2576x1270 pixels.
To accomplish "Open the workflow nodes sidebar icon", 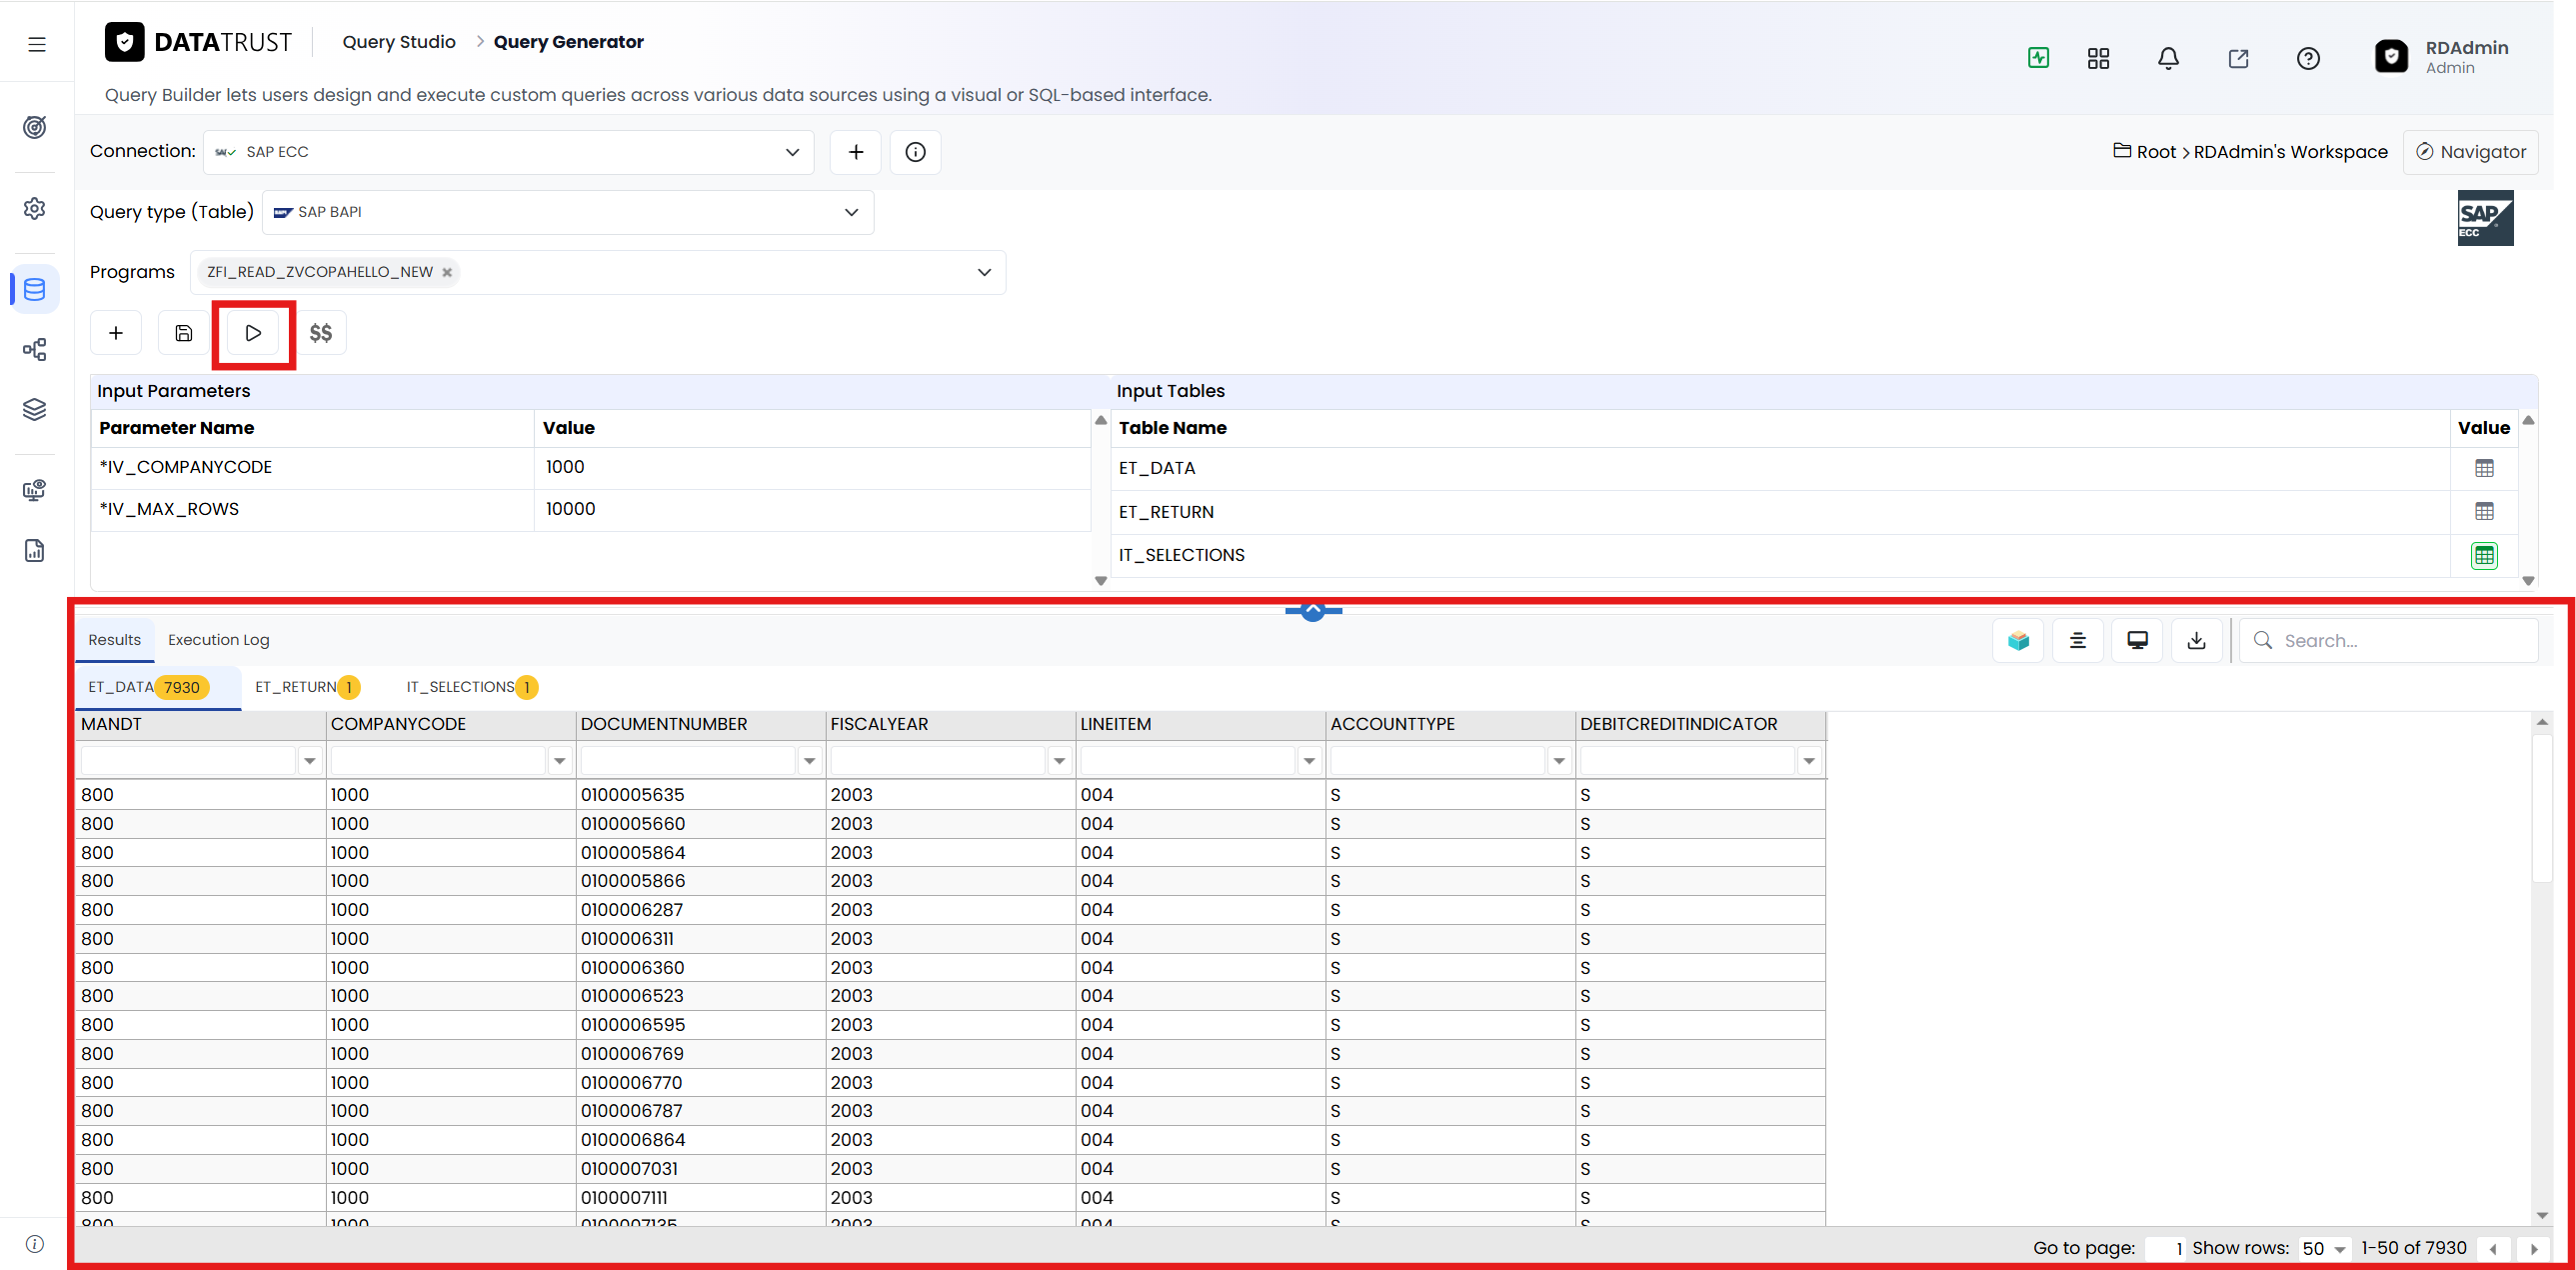I will point(35,349).
